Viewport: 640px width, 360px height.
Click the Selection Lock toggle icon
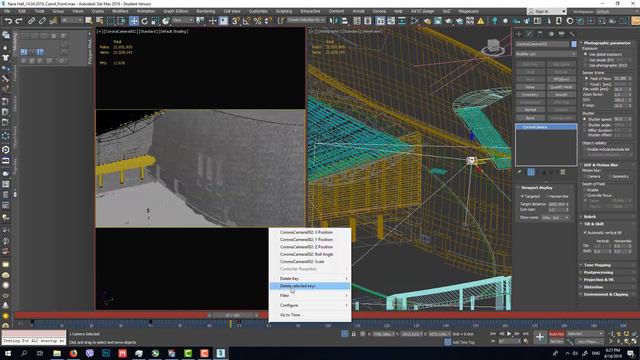point(353,334)
